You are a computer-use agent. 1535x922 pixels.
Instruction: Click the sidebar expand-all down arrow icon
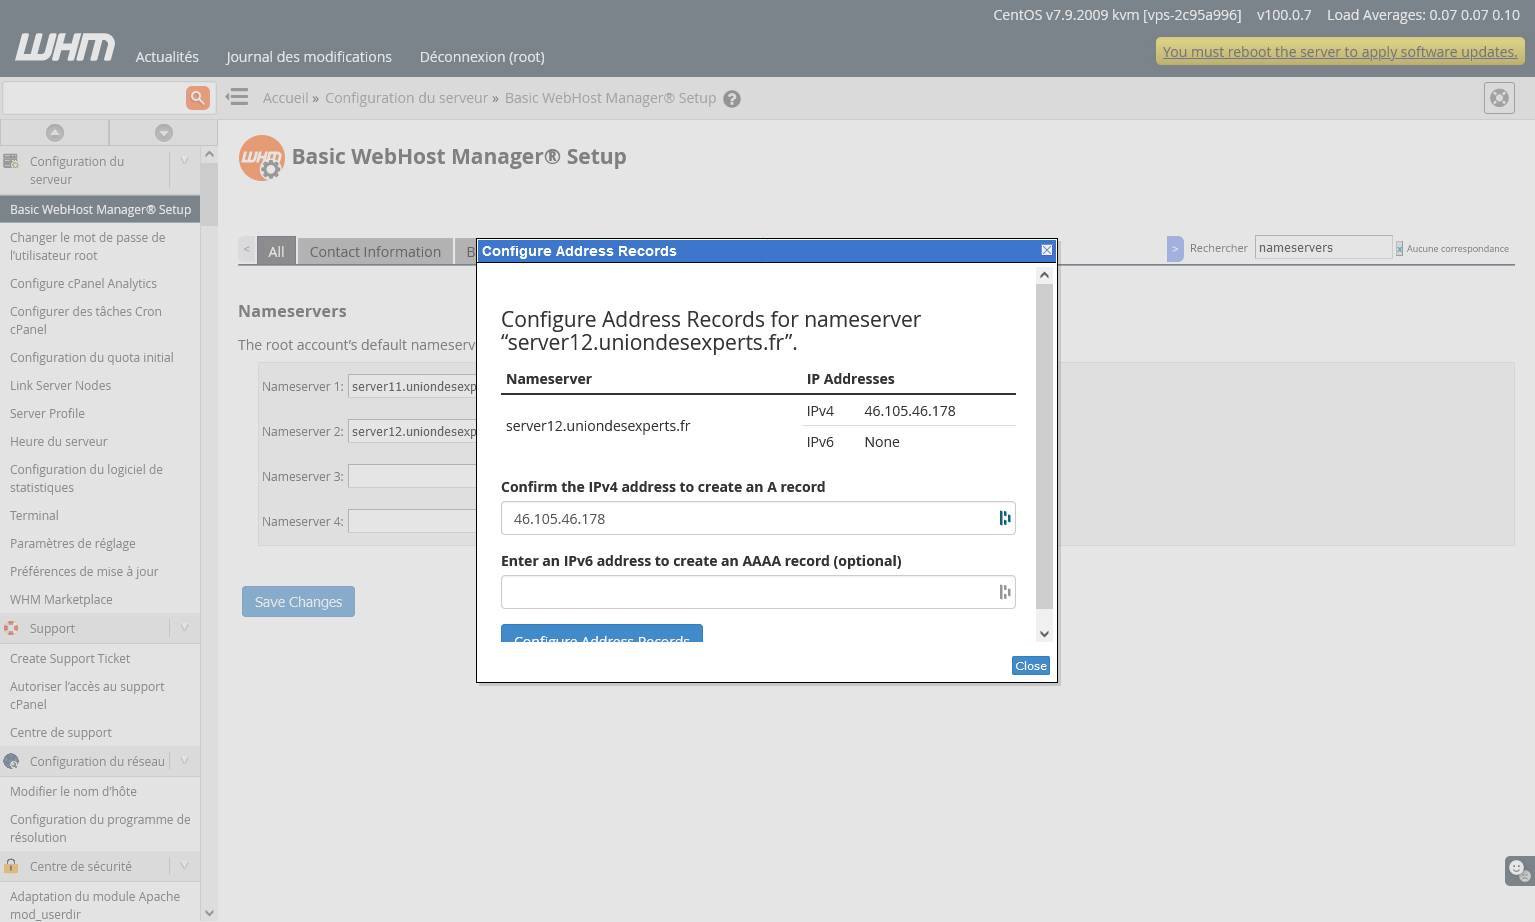coord(164,133)
